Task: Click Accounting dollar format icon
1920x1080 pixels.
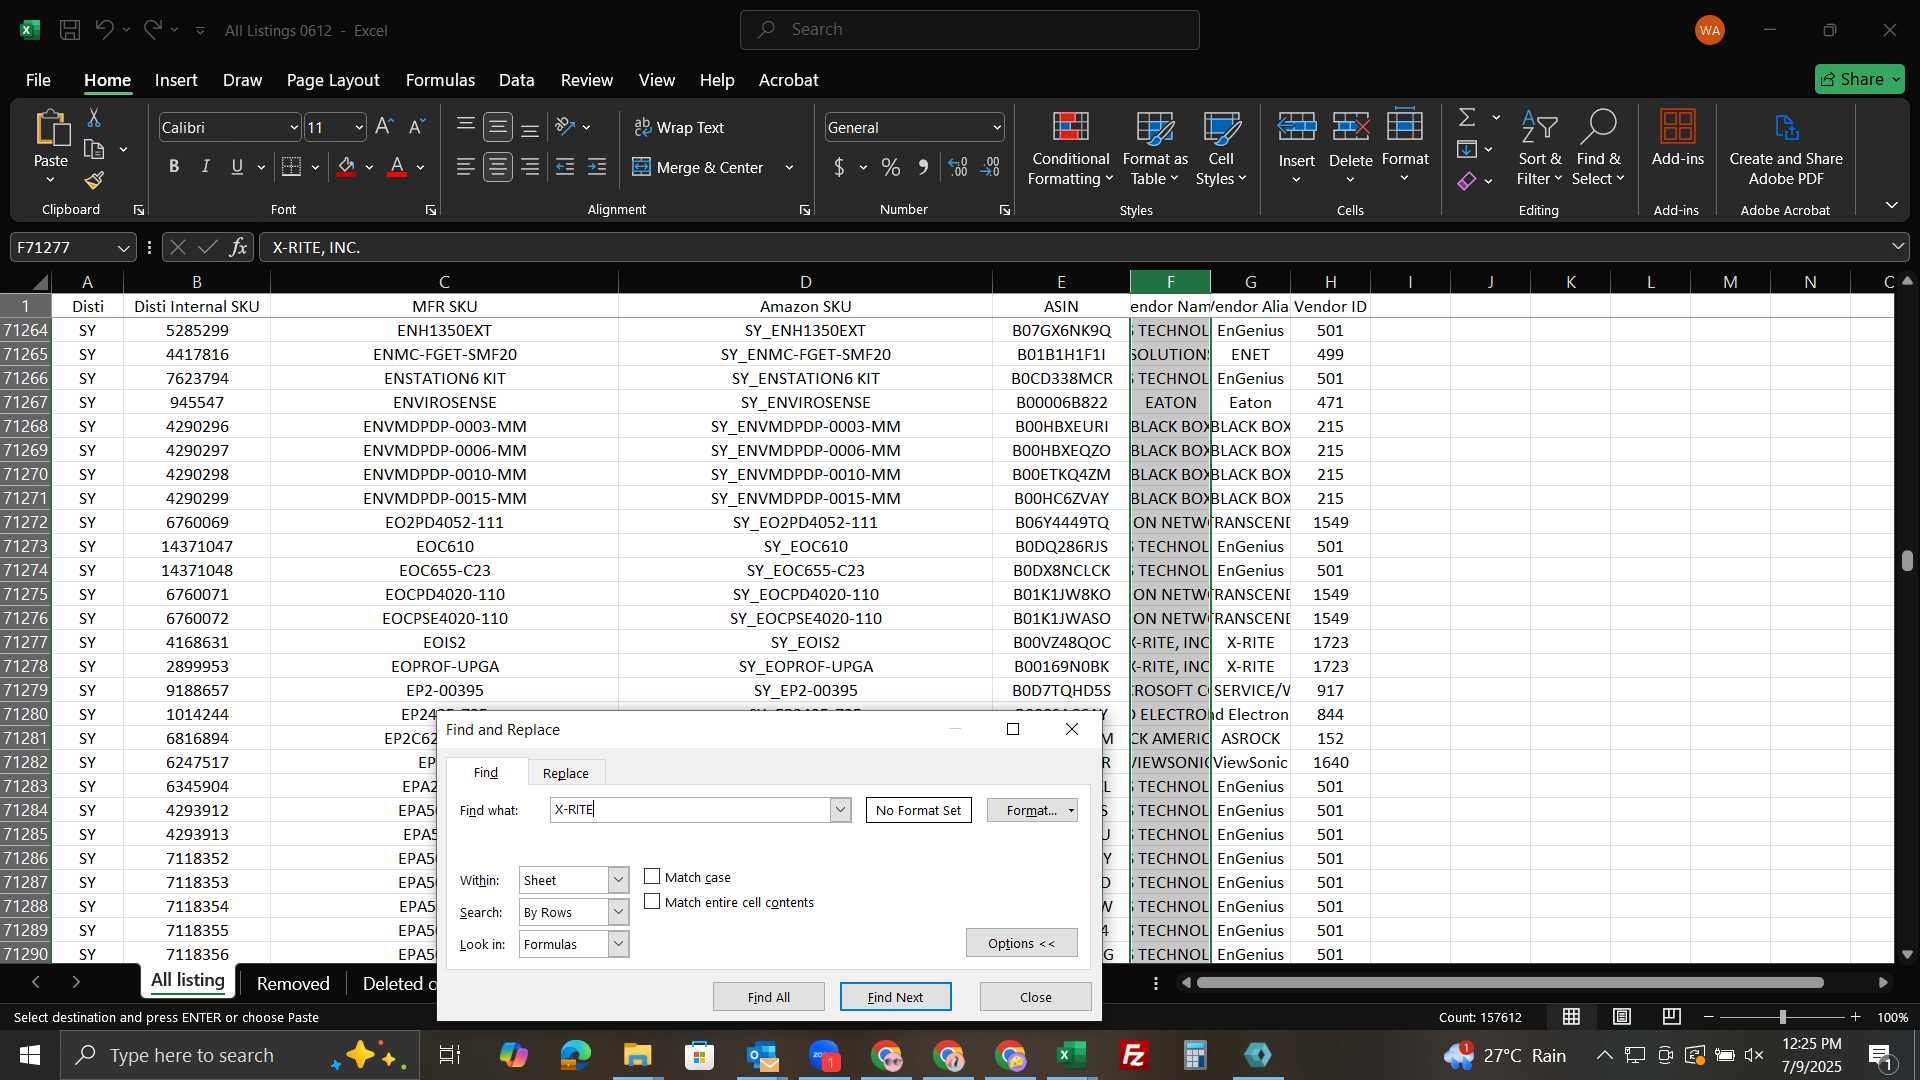Action: (839, 167)
